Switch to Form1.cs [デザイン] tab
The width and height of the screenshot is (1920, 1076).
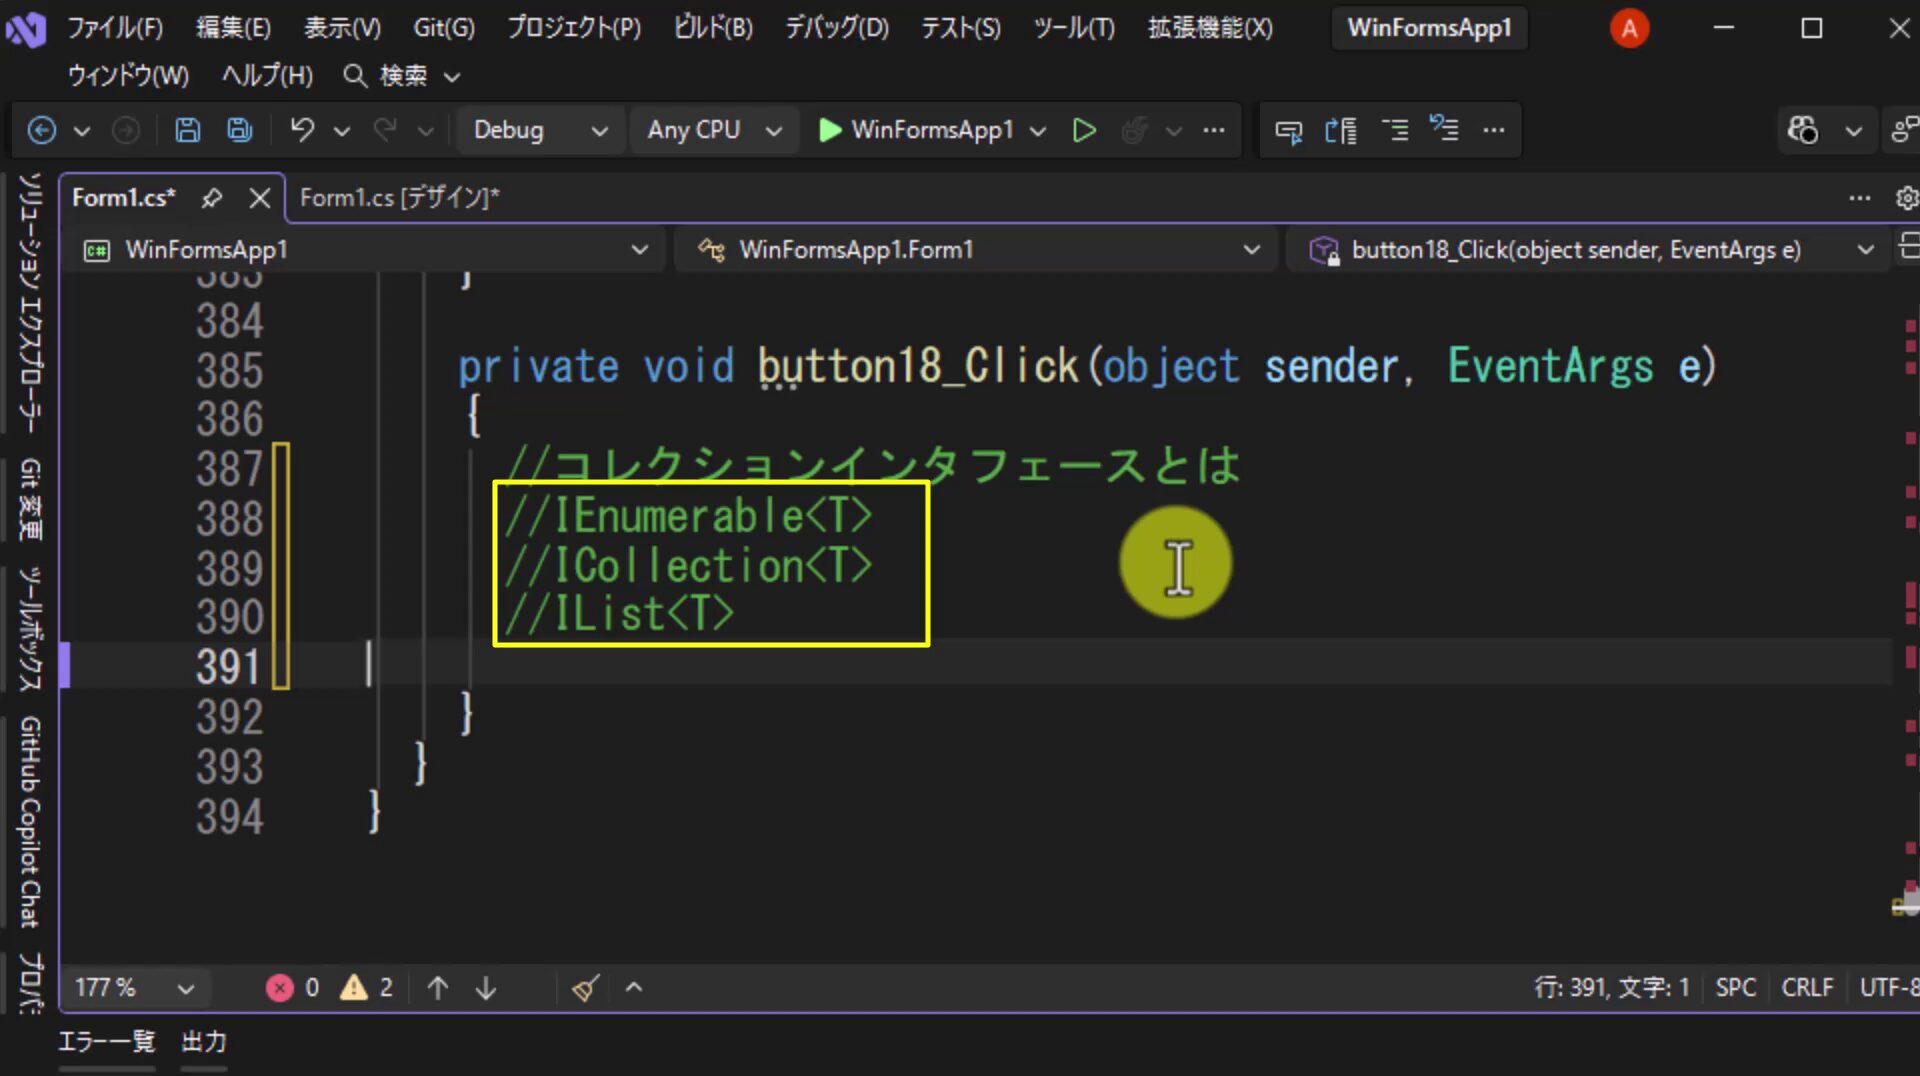[399, 198]
